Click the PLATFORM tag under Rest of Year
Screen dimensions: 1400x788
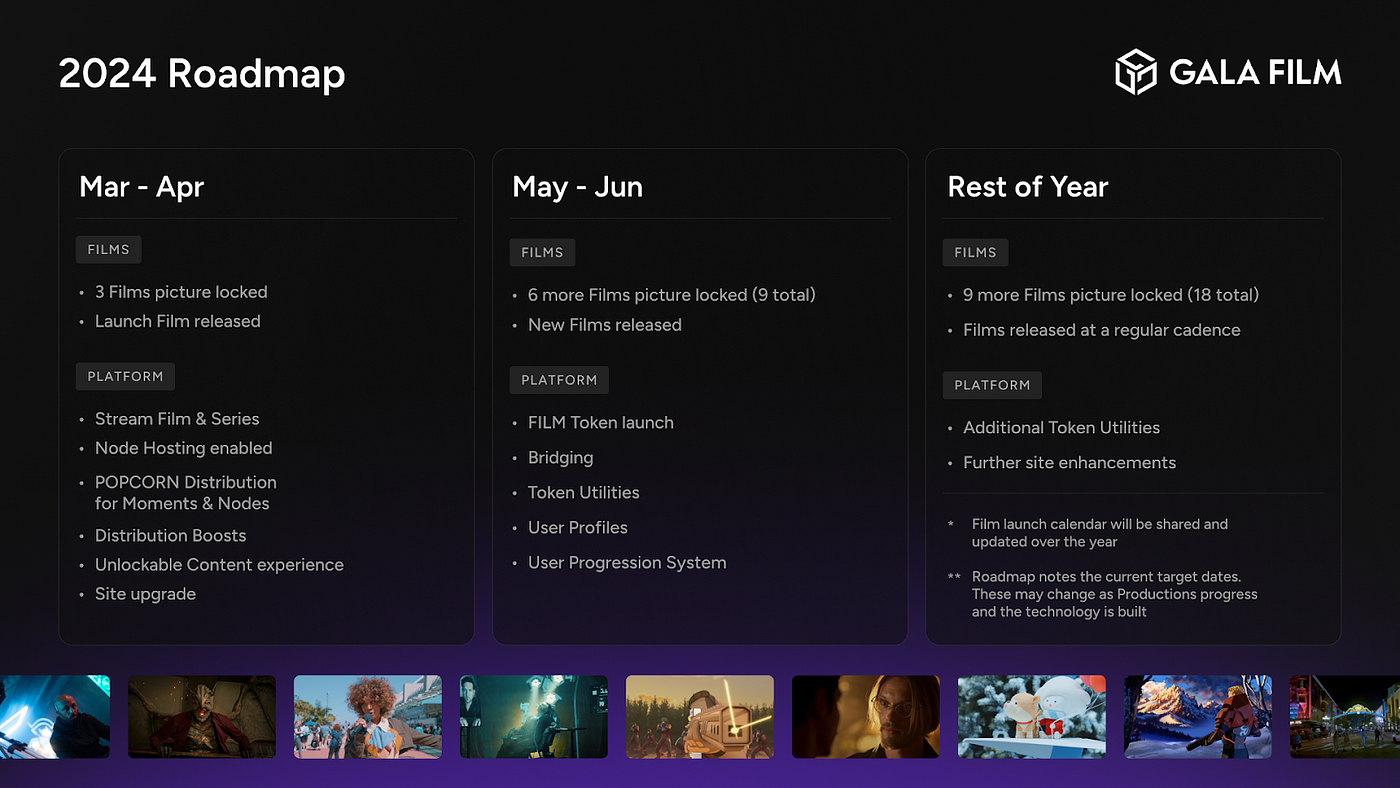[992, 385]
